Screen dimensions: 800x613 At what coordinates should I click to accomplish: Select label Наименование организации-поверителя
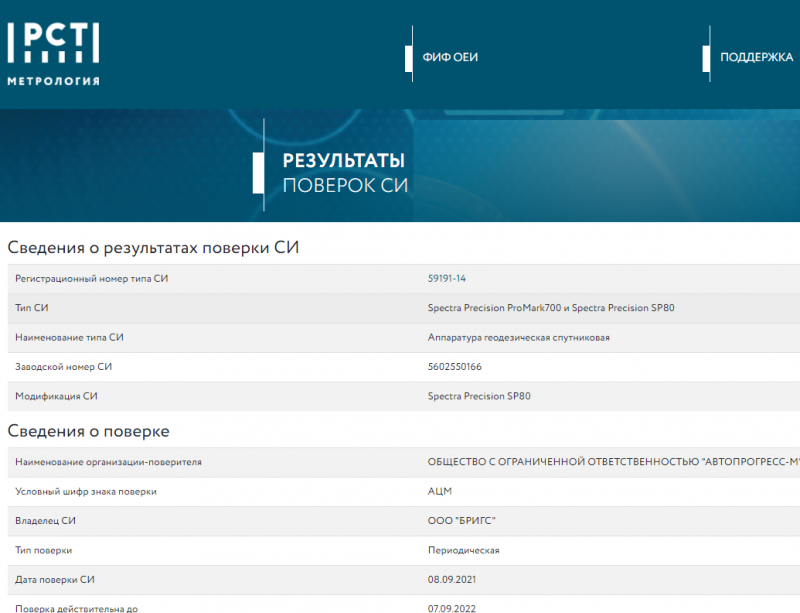click(108, 462)
